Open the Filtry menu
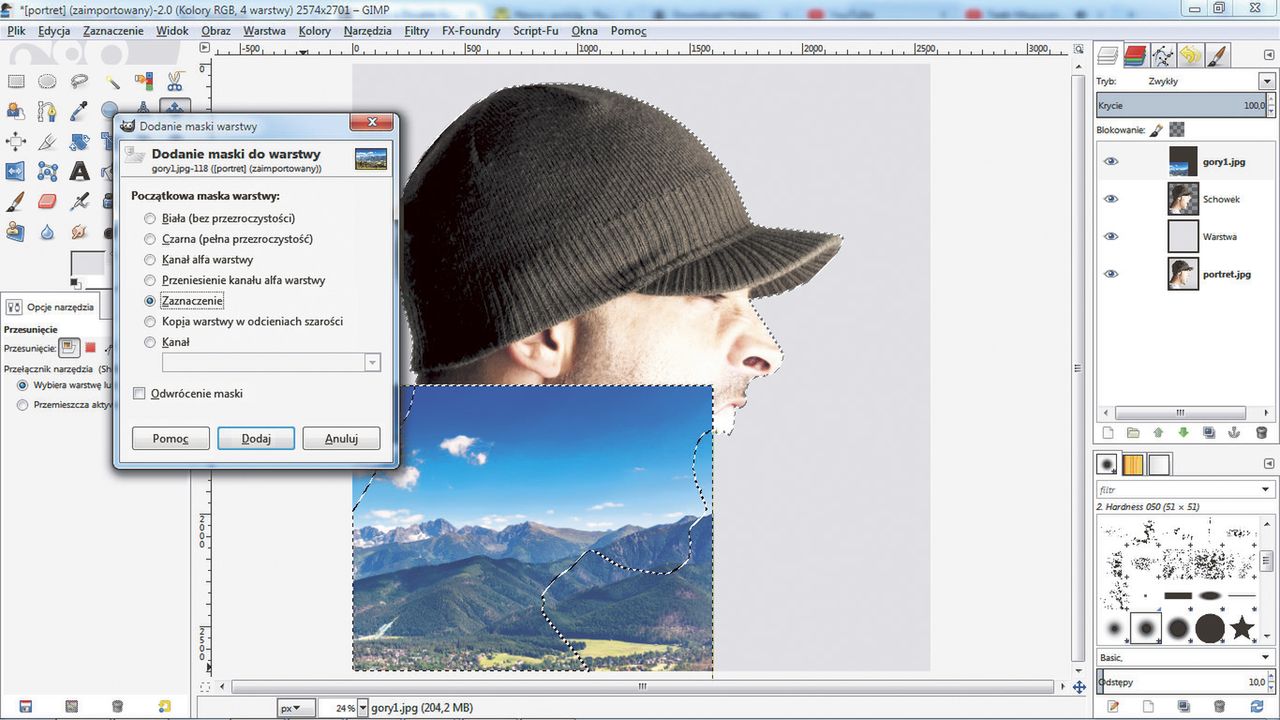This screenshot has height=720, width=1280. (417, 31)
